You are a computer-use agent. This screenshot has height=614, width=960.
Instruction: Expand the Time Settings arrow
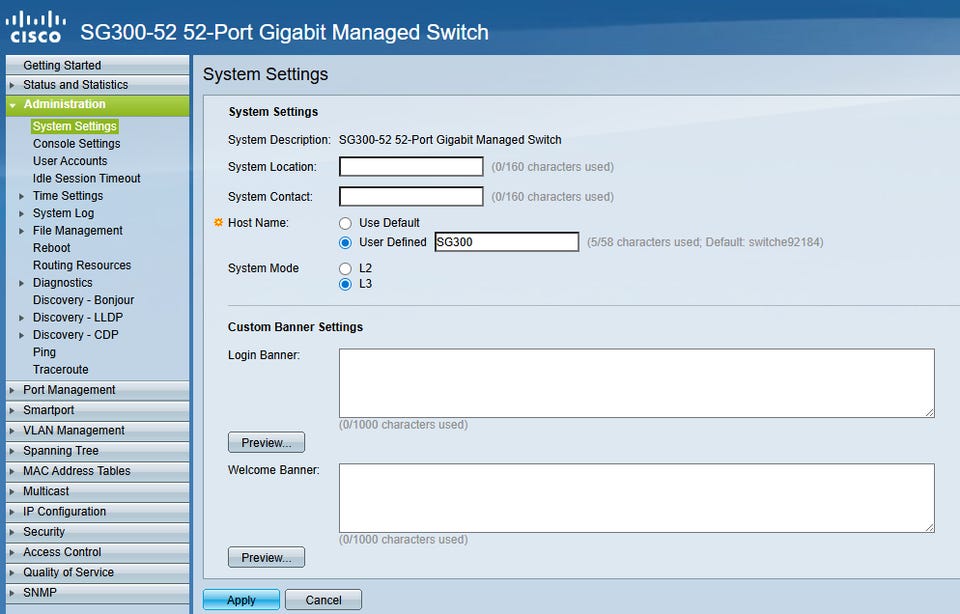click(21, 197)
